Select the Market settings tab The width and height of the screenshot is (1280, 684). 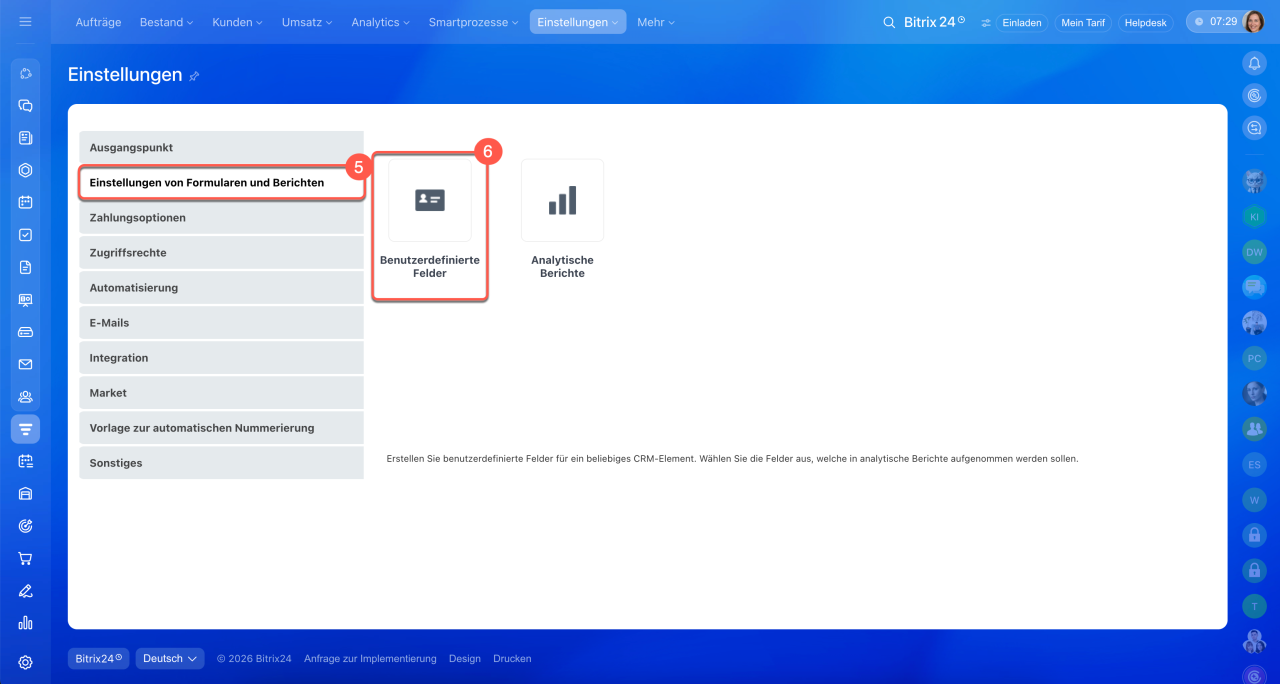221,393
